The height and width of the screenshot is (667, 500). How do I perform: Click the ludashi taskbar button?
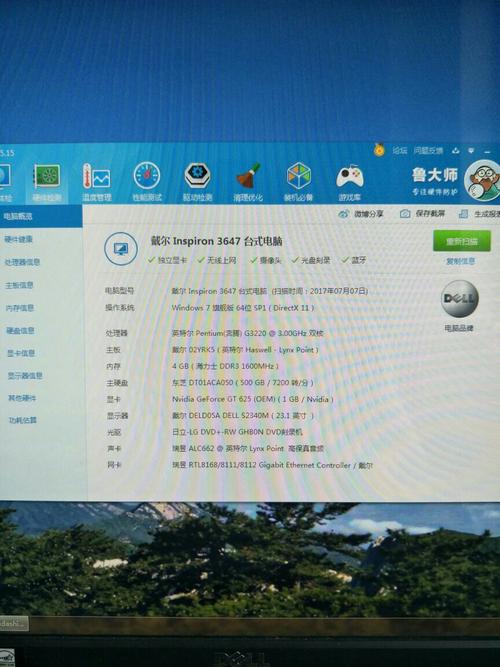click(14, 624)
